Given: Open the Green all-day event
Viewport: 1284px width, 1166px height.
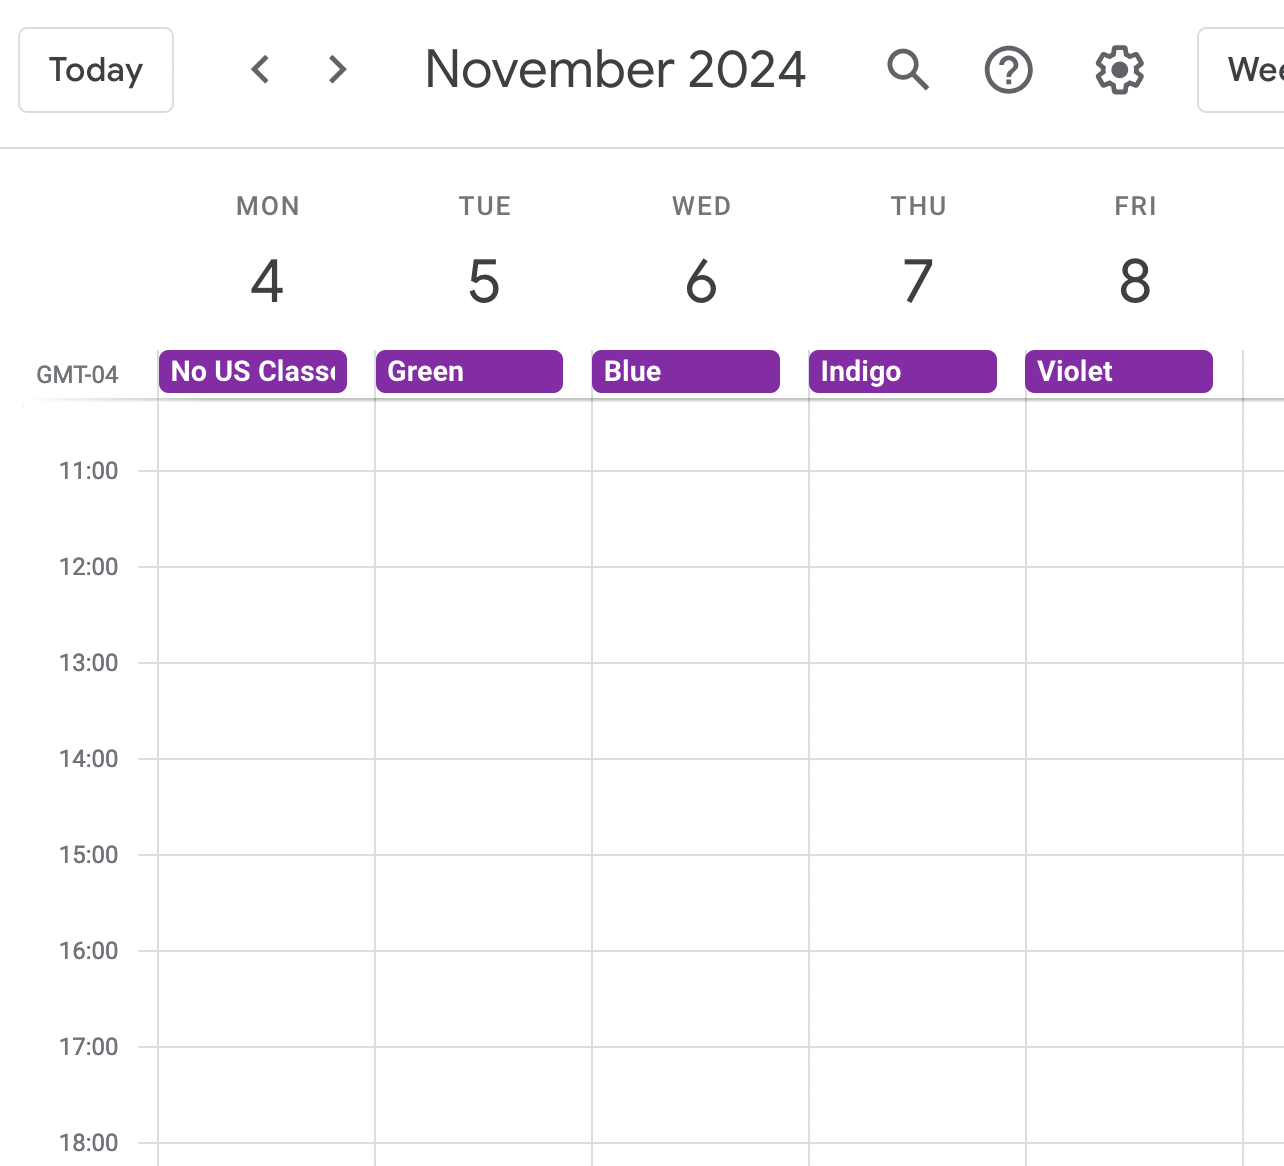Looking at the screenshot, I should (x=469, y=371).
